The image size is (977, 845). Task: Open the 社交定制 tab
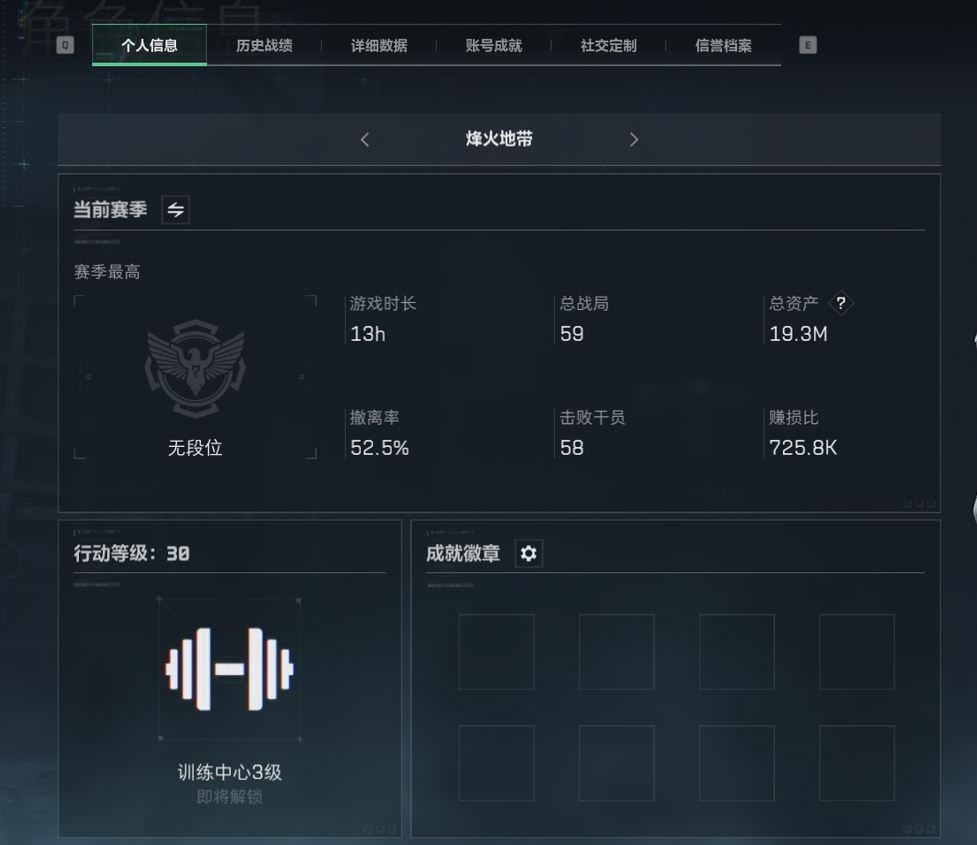click(609, 45)
